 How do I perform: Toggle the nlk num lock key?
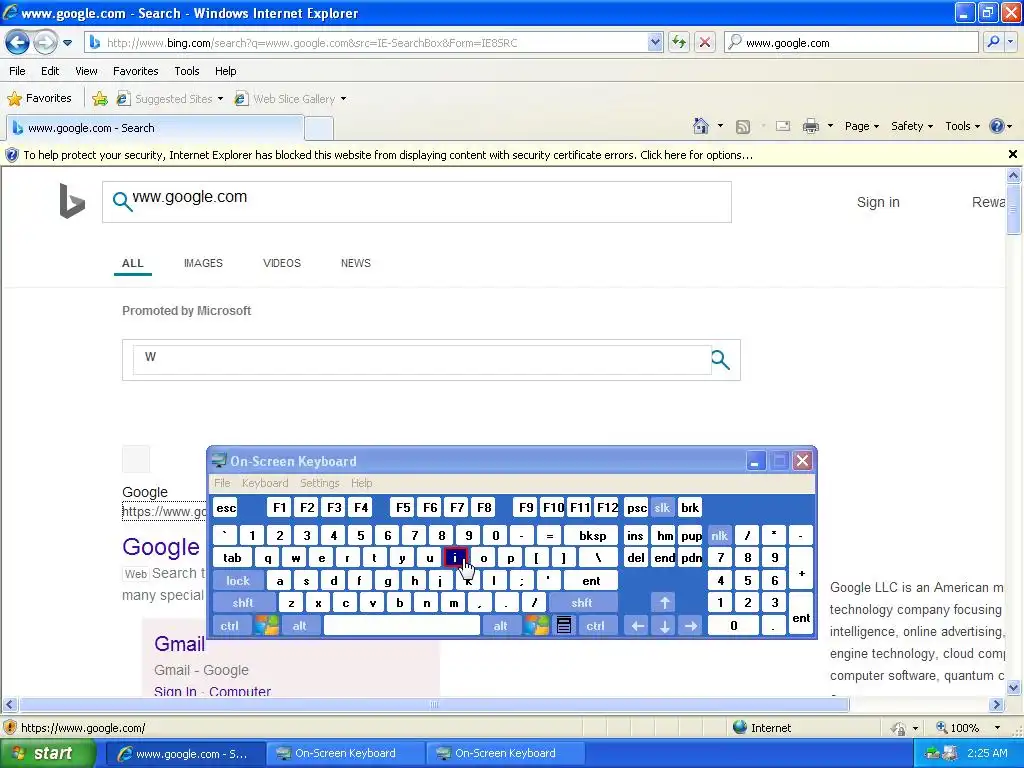(x=719, y=536)
